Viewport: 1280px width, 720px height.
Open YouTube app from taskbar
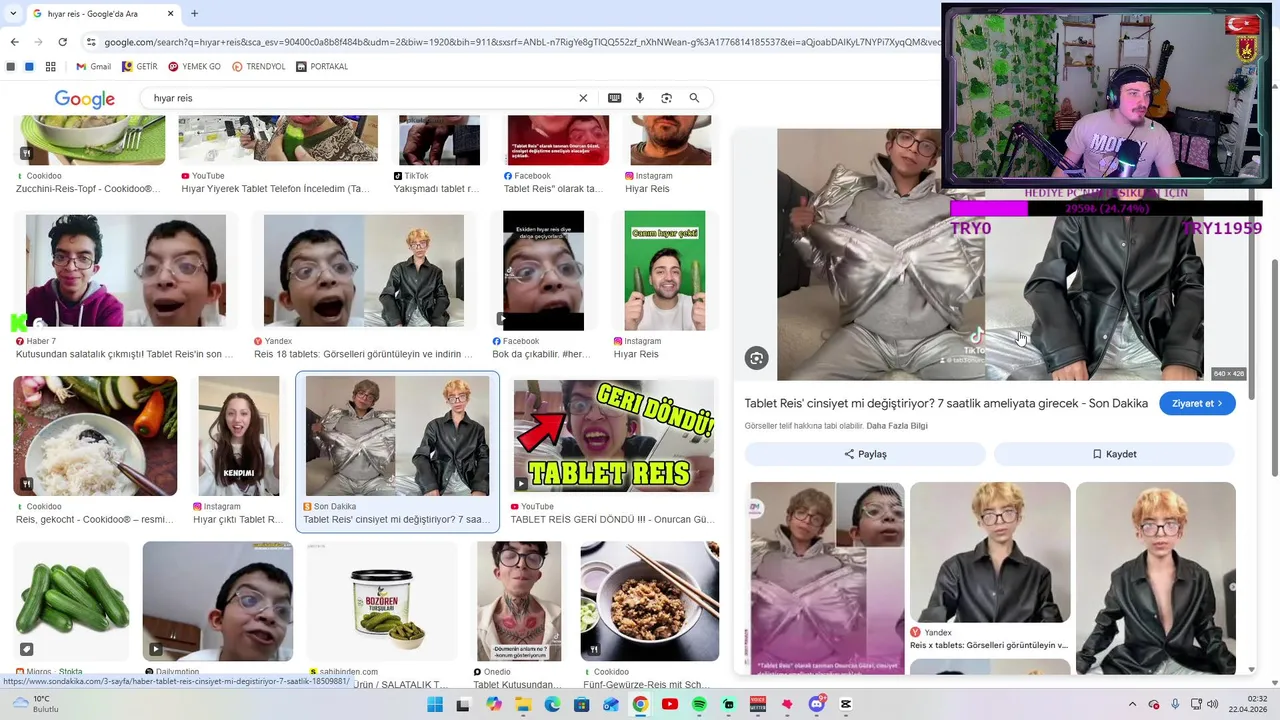[x=670, y=704]
